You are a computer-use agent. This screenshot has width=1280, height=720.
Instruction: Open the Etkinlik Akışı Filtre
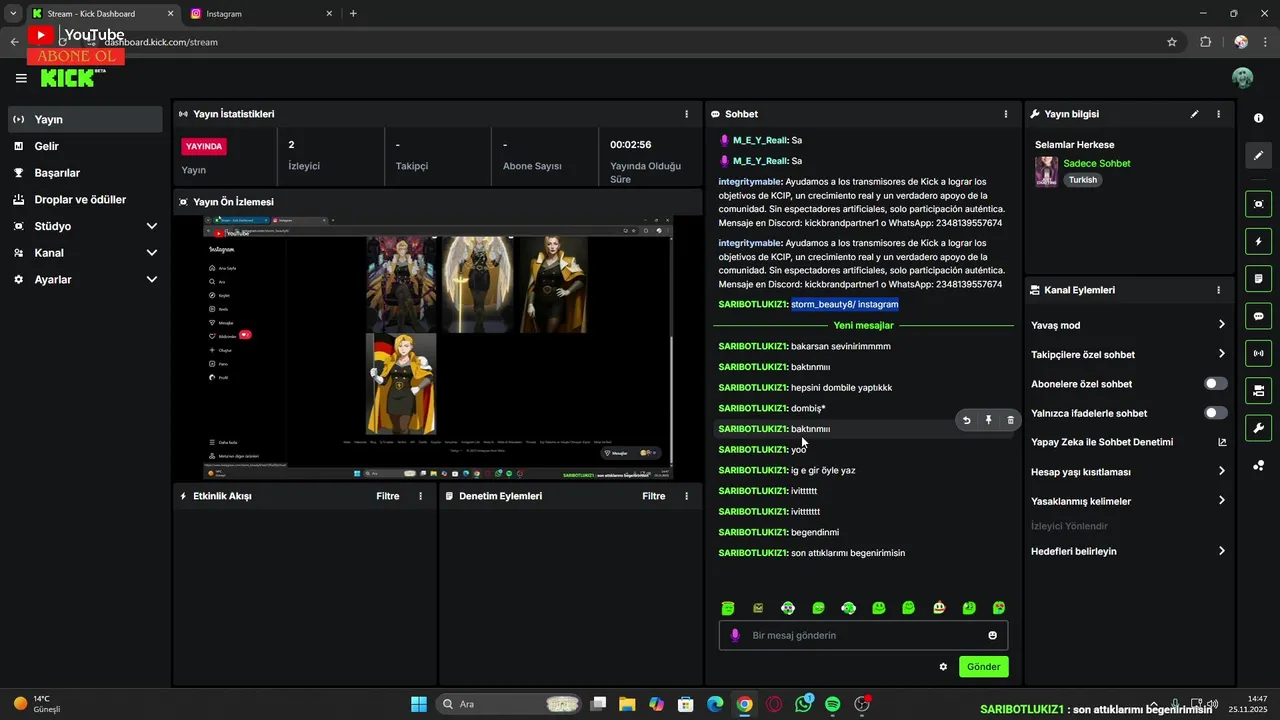pos(387,496)
